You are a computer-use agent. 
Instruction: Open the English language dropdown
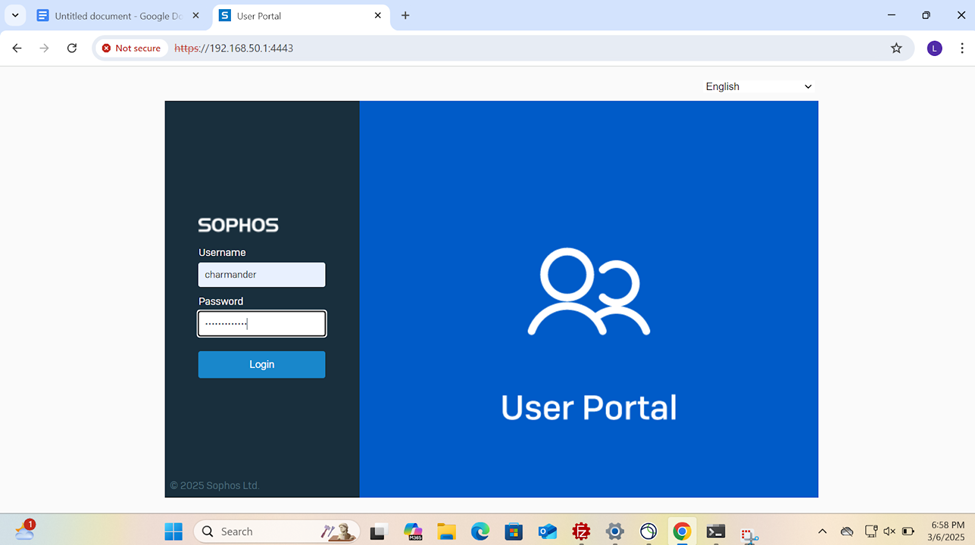[x=759, y=86]
